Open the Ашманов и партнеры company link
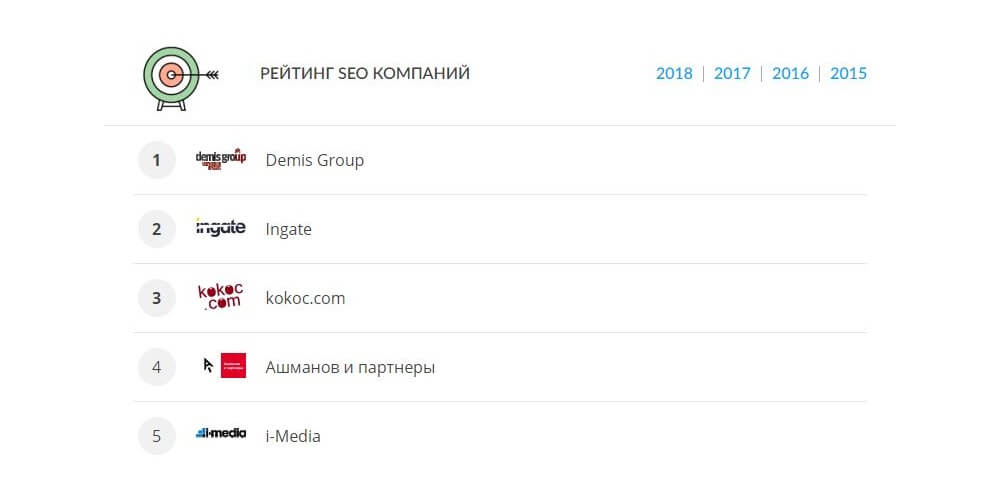The image size is (1000, 500). pos(350,367)
